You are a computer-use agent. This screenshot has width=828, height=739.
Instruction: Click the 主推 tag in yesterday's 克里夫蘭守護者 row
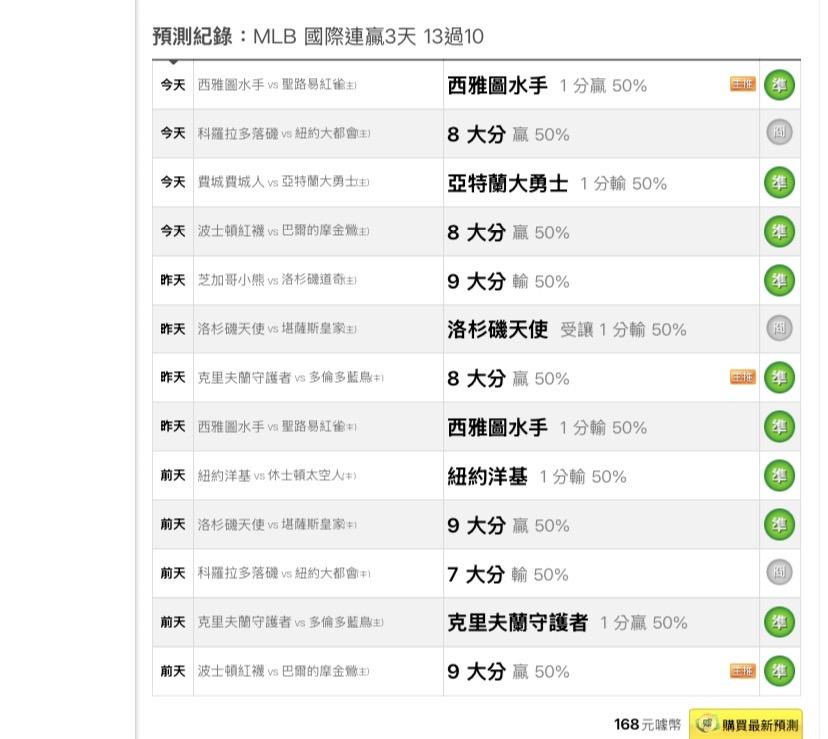[x=742, y=377]
